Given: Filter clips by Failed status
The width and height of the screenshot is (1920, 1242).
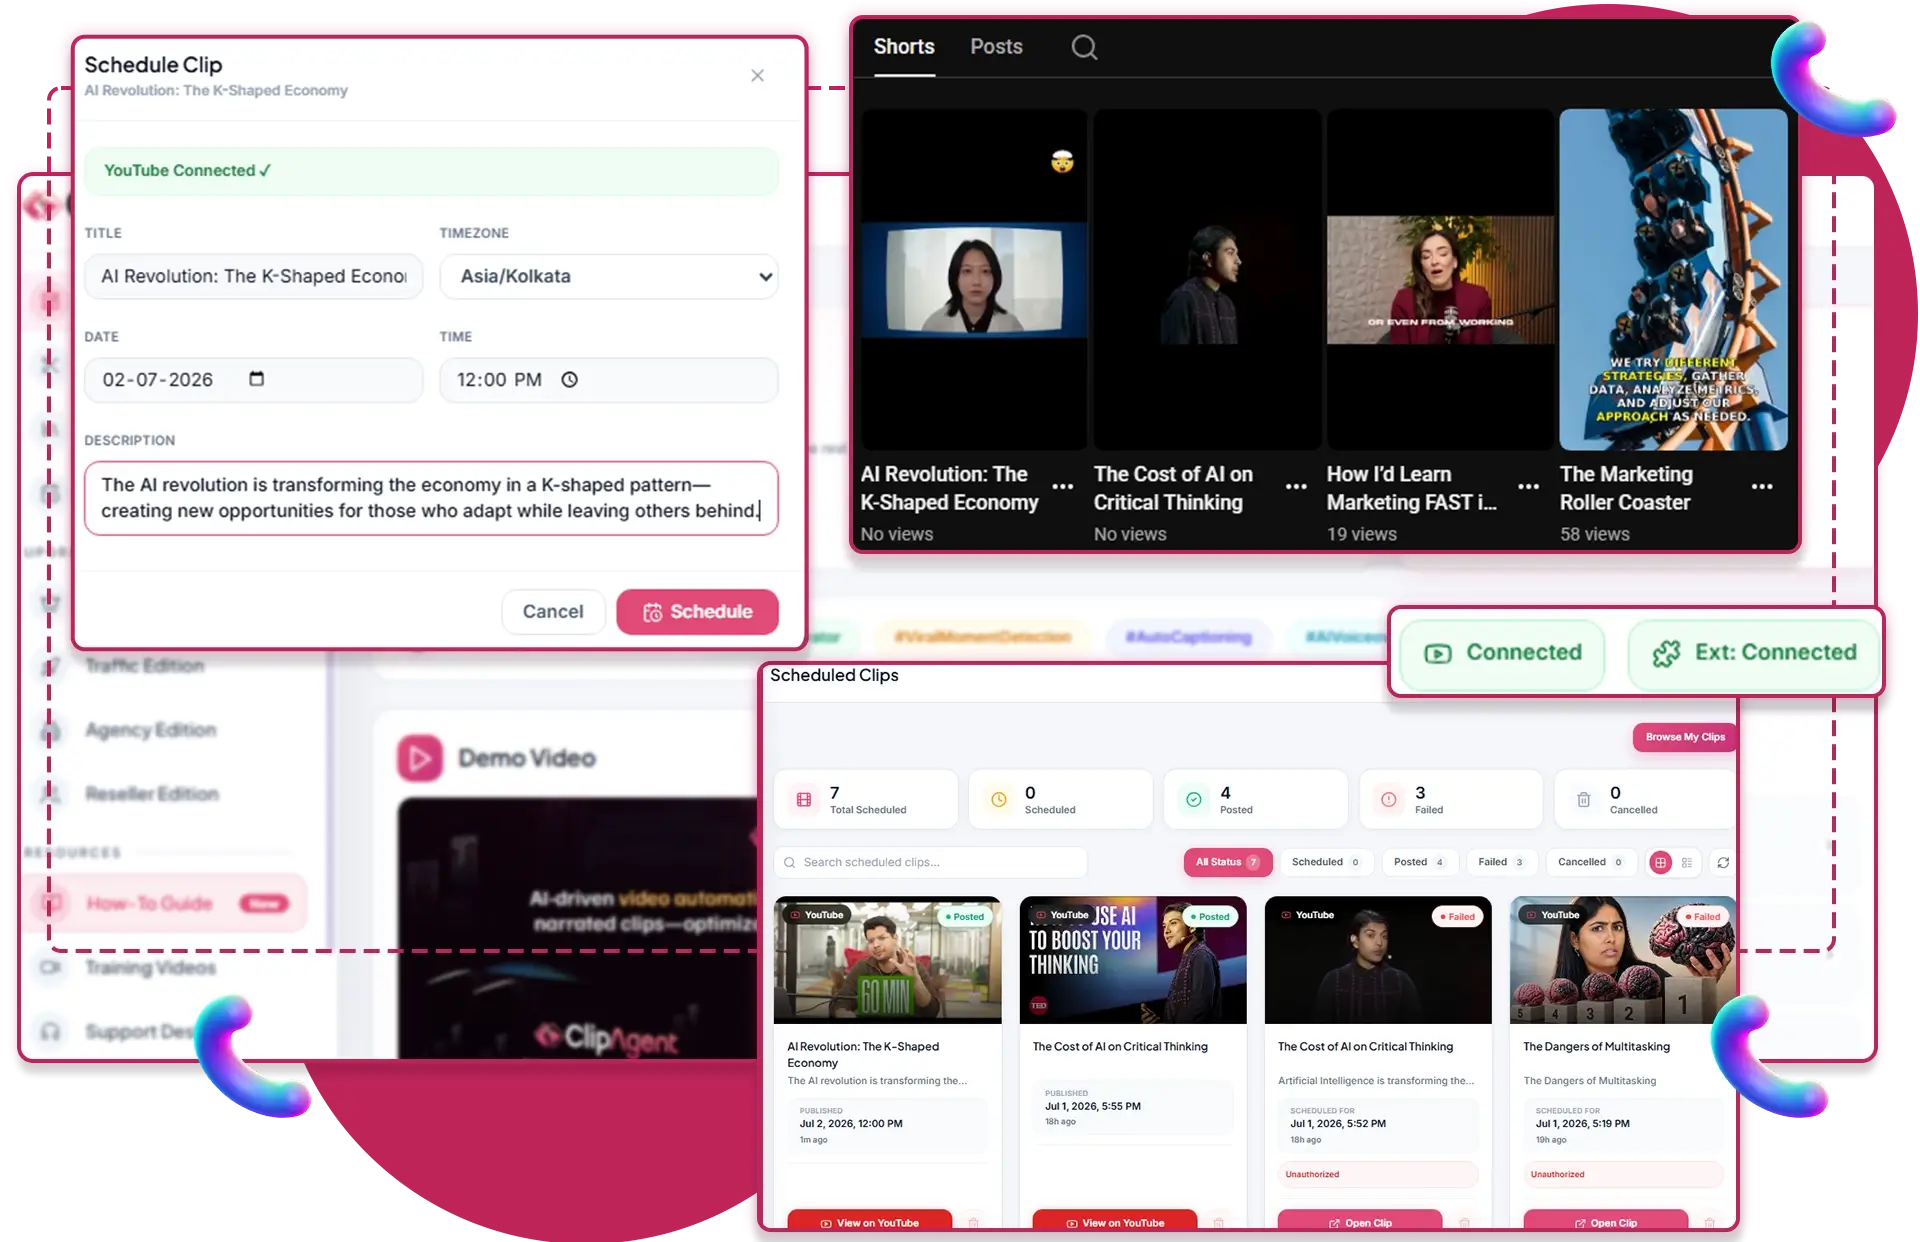Looking at the screenshot, I should point(1500,862).
